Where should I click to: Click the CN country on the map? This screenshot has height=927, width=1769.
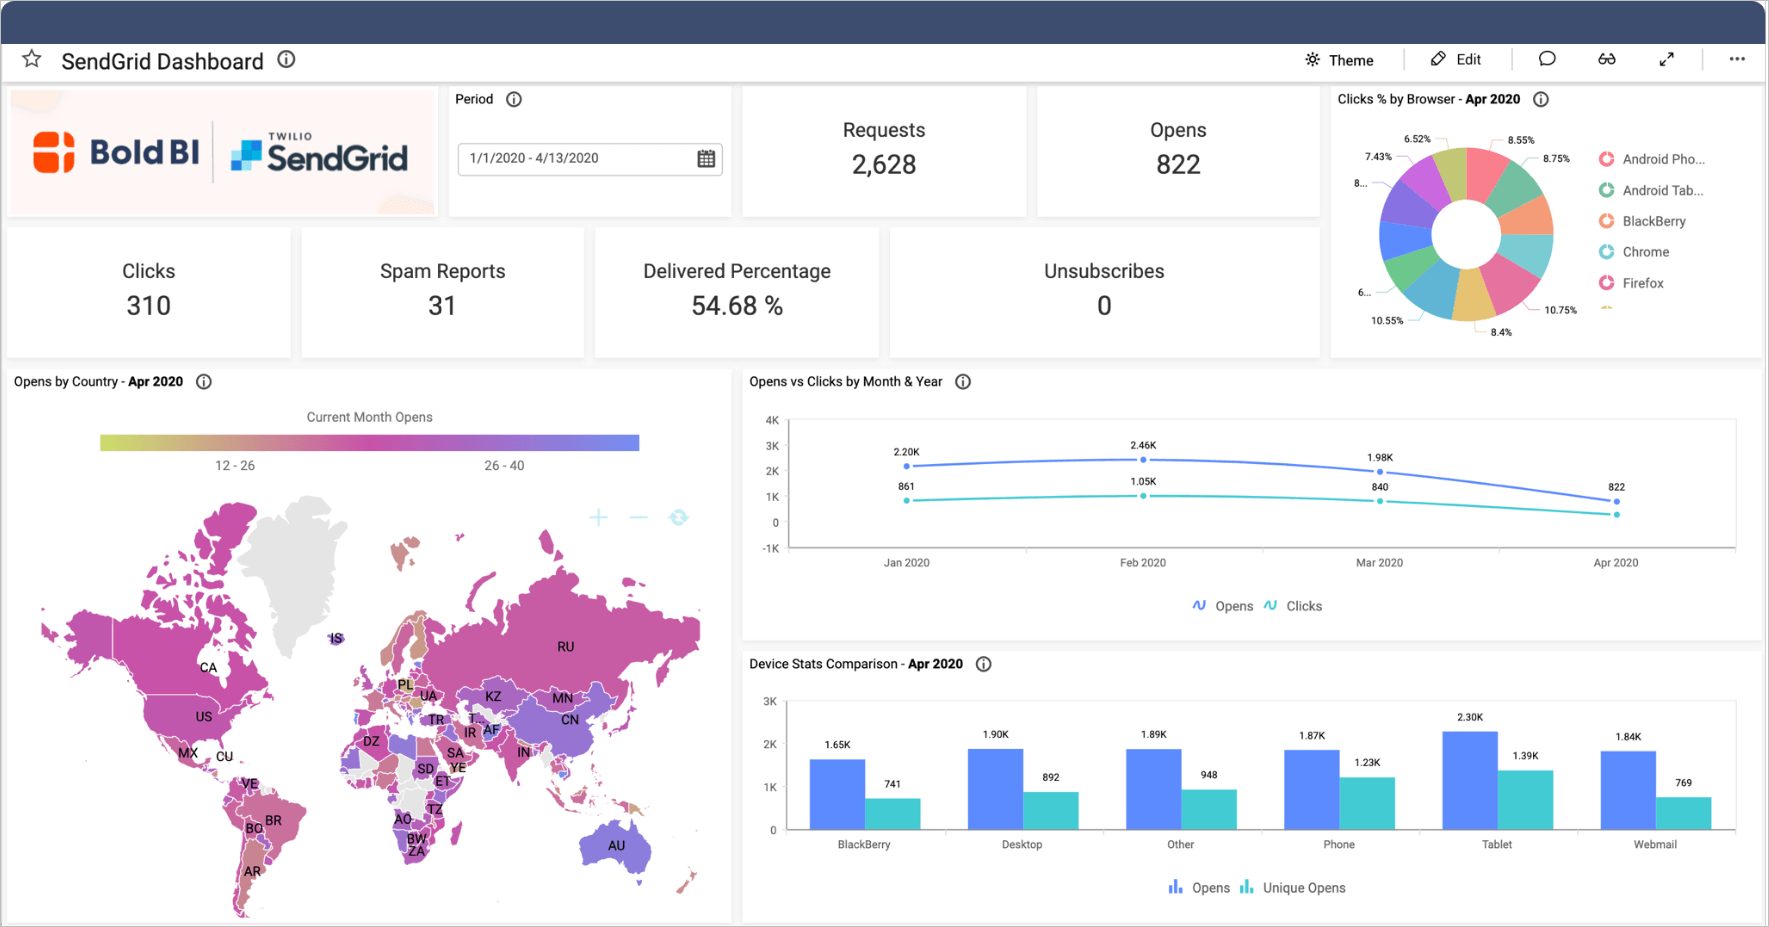(570, 720)
